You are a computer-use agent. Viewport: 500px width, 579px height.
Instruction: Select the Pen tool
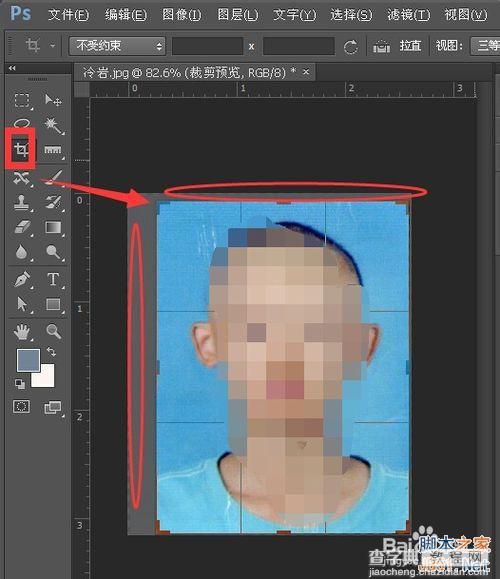coord(22,279)
